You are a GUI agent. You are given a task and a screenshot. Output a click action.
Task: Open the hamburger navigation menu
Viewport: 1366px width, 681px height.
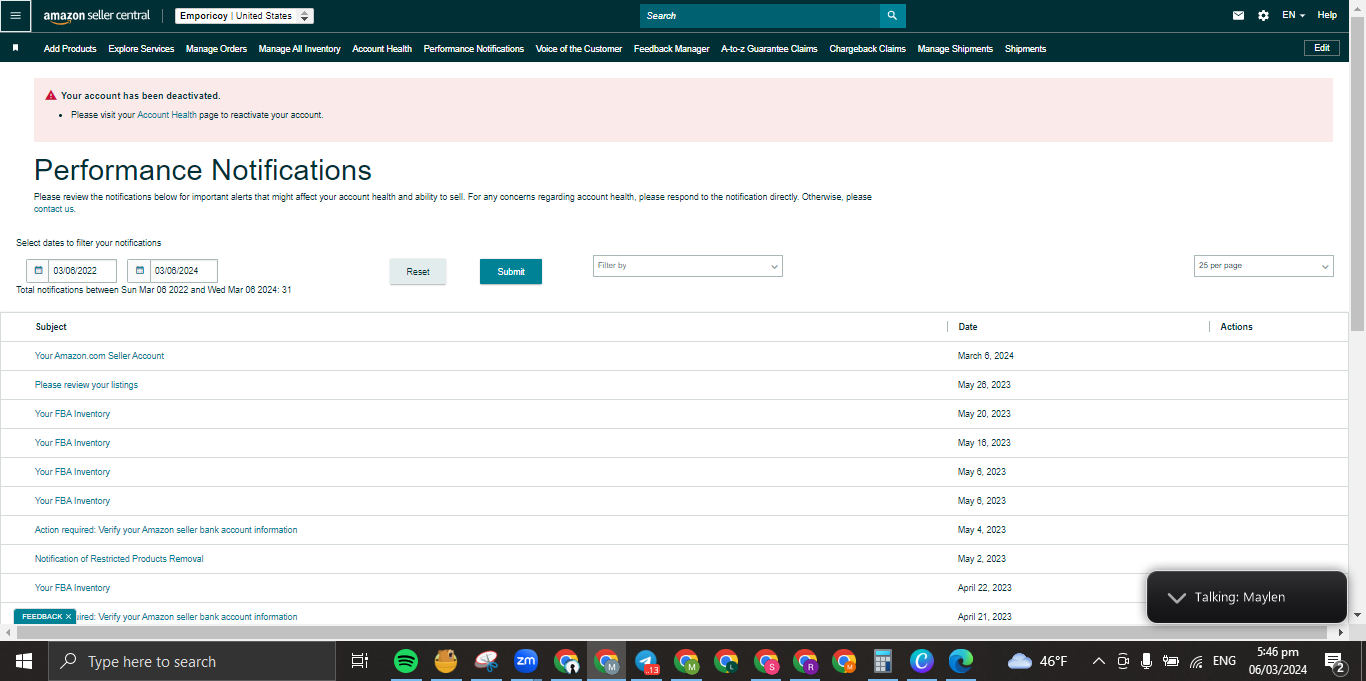point(15,16)
